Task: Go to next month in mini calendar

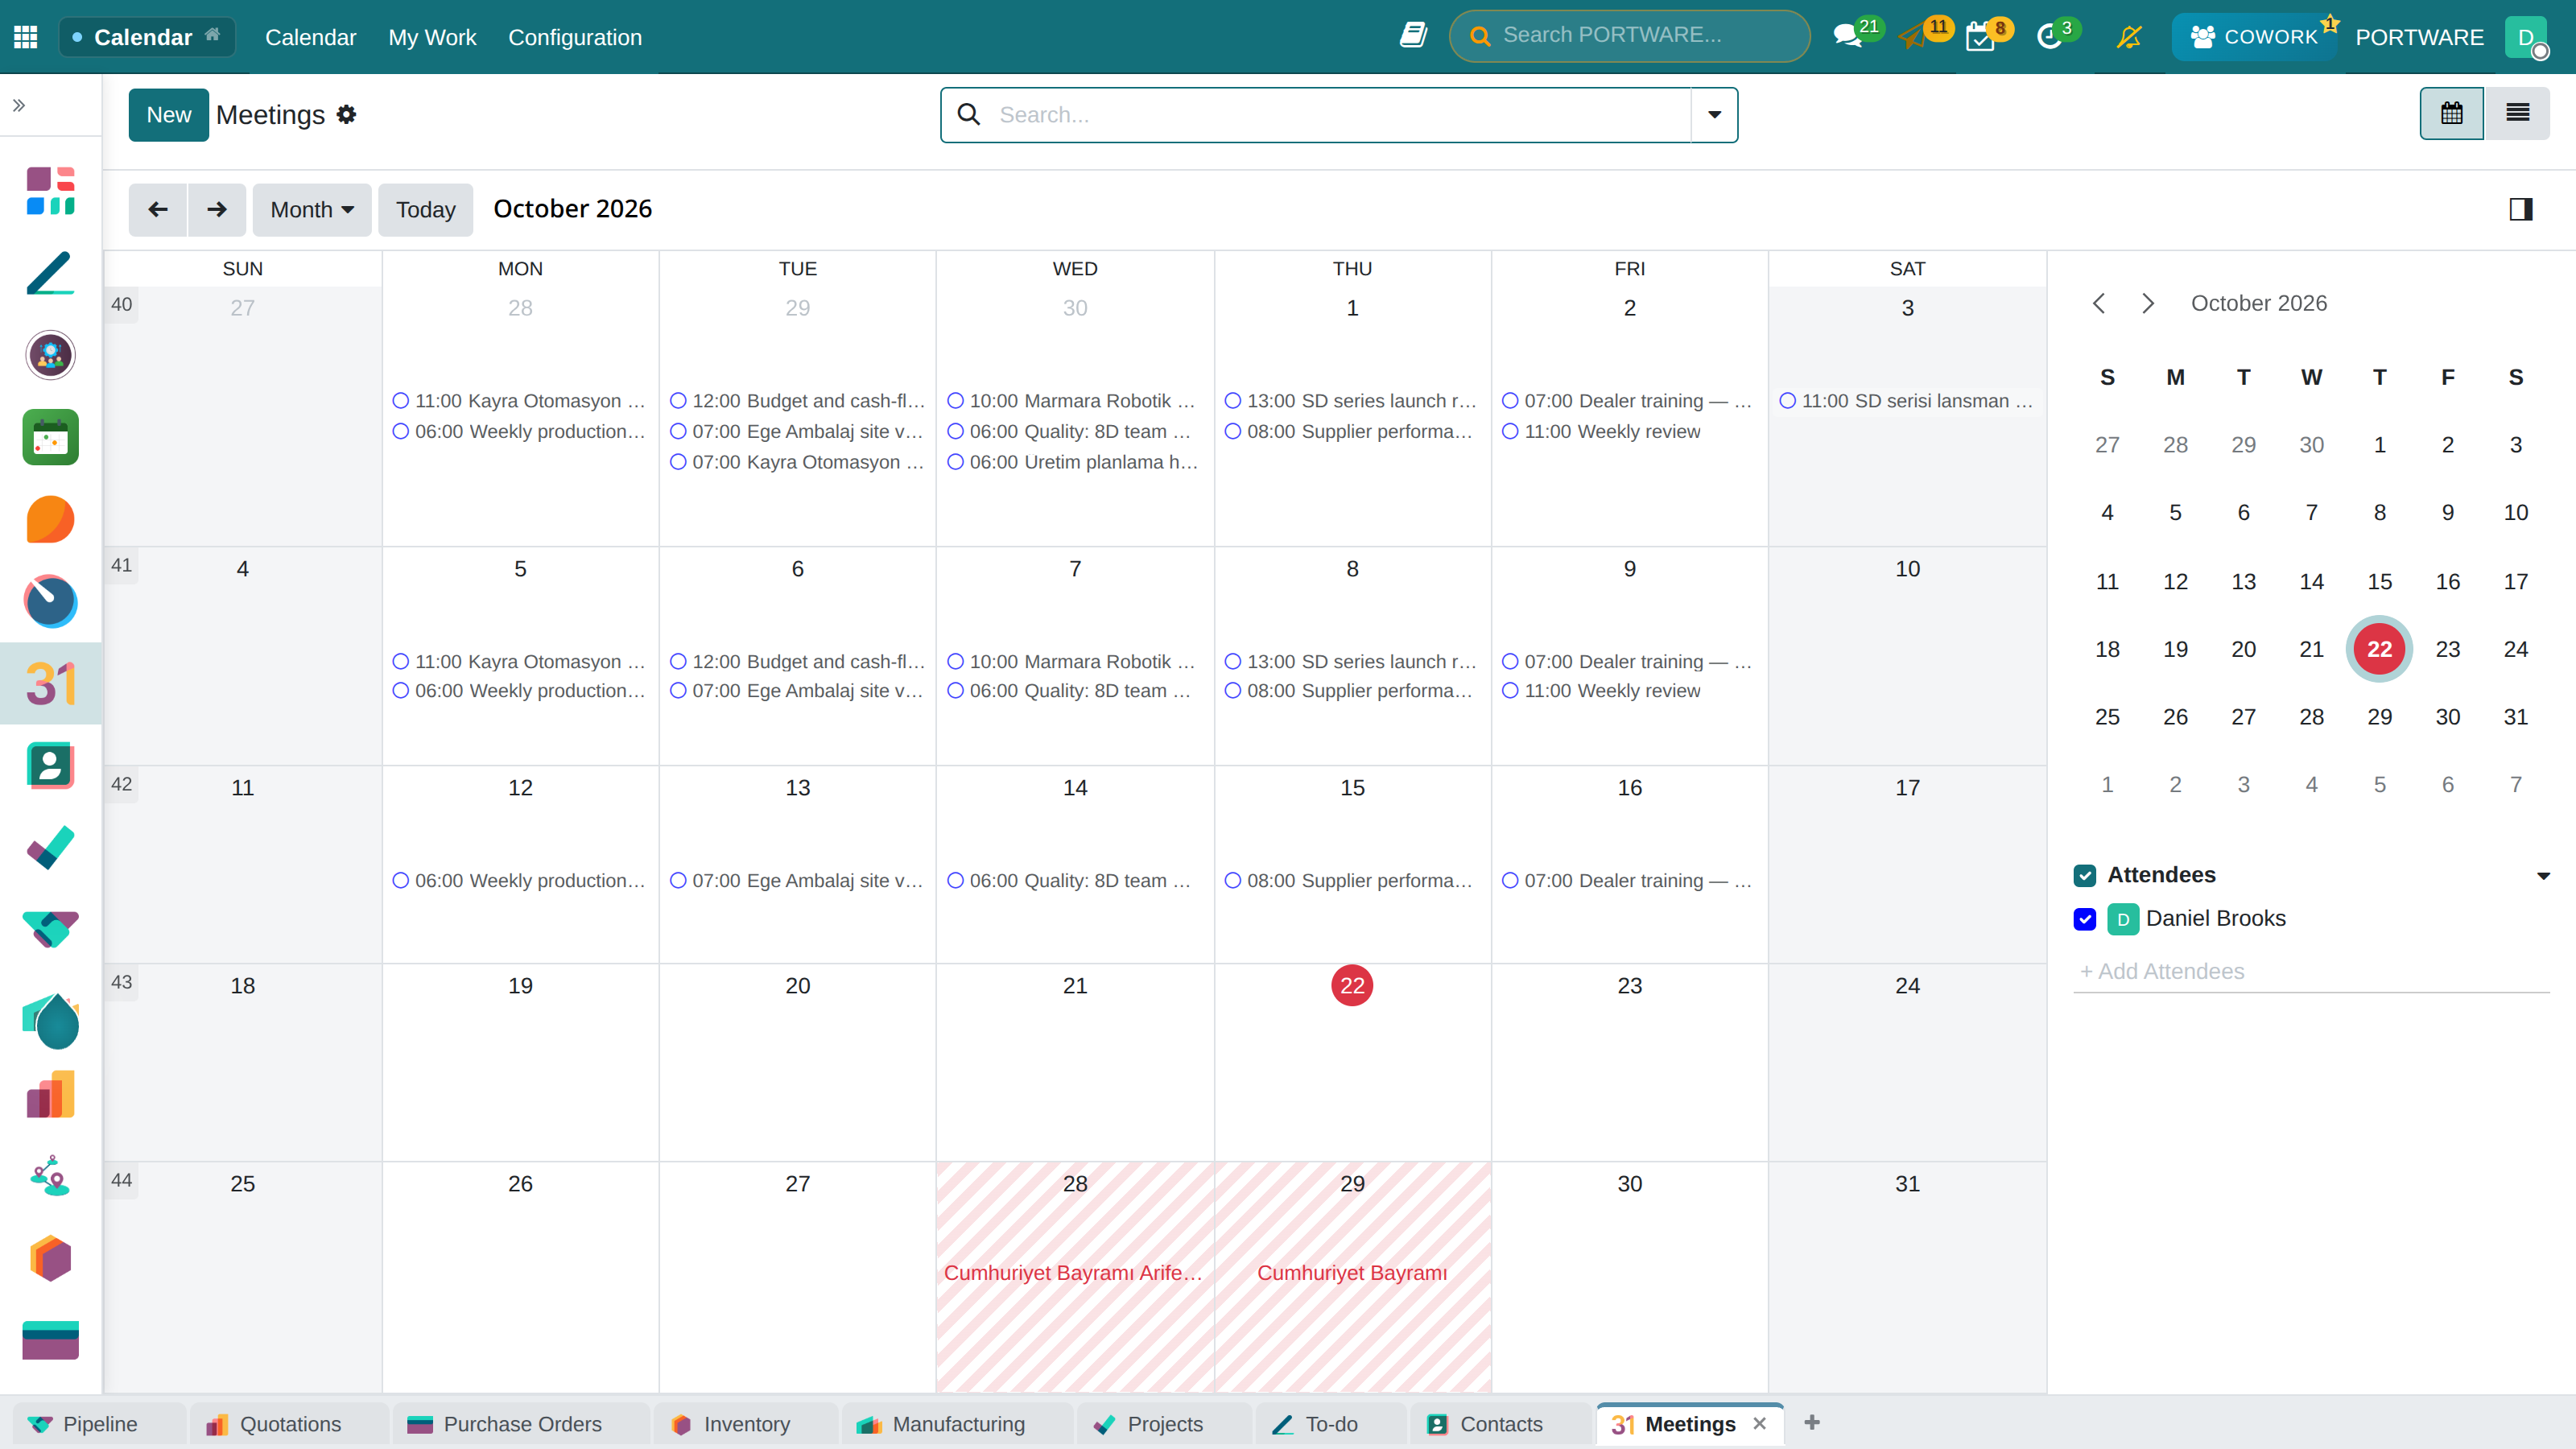Action: pyautogui.click(x=2147, y=303)
